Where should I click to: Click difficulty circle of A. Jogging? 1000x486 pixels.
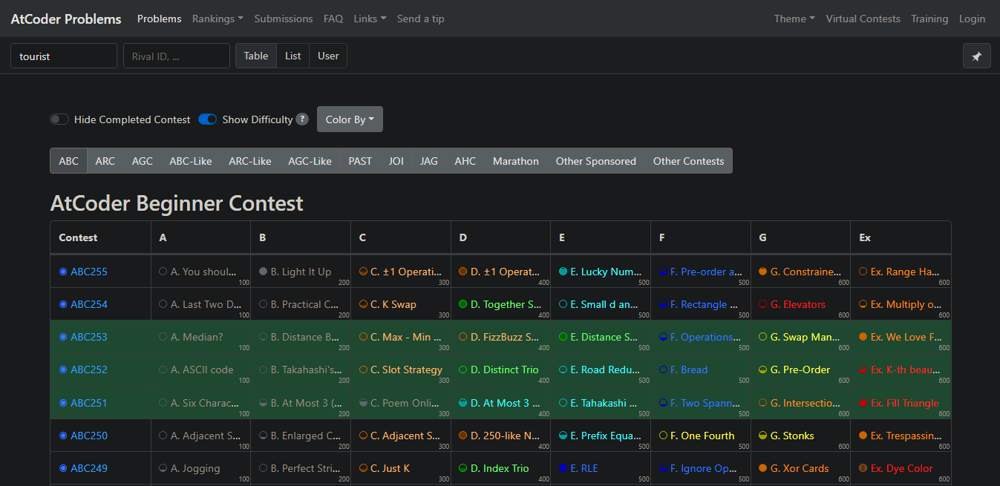pos(163,468)
